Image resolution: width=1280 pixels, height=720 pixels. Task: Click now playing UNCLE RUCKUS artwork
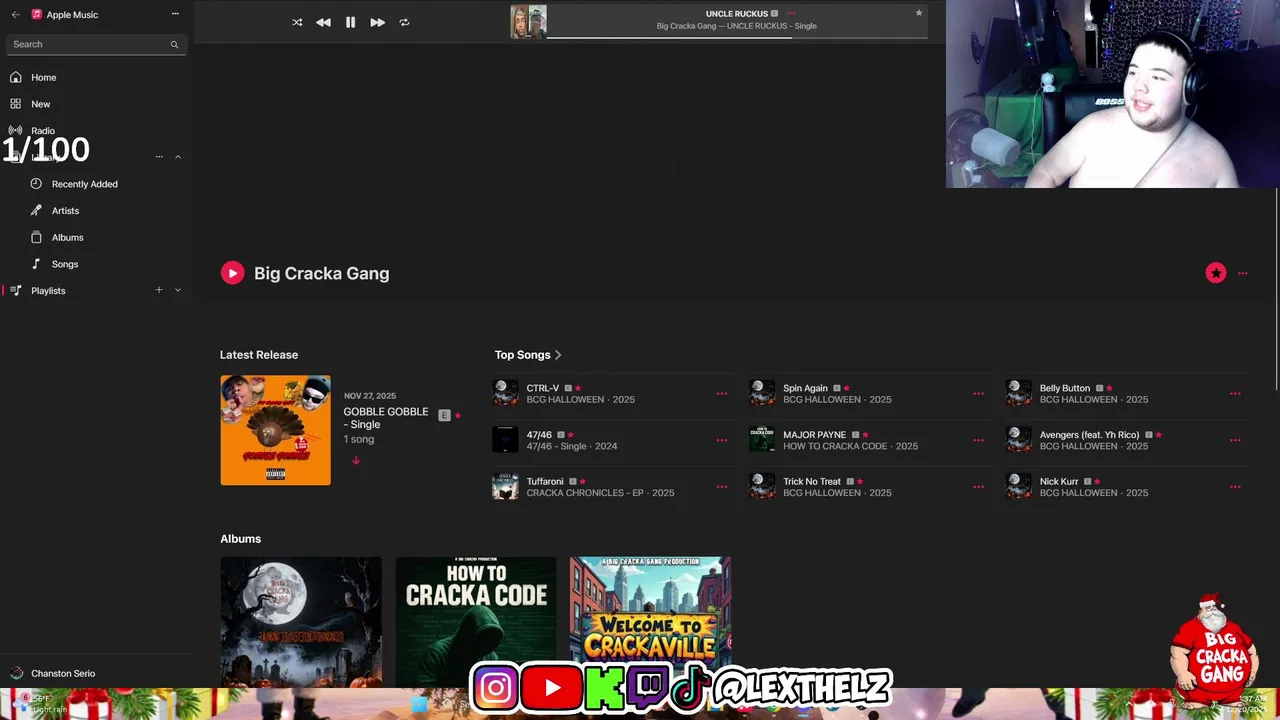click(528, 22)
